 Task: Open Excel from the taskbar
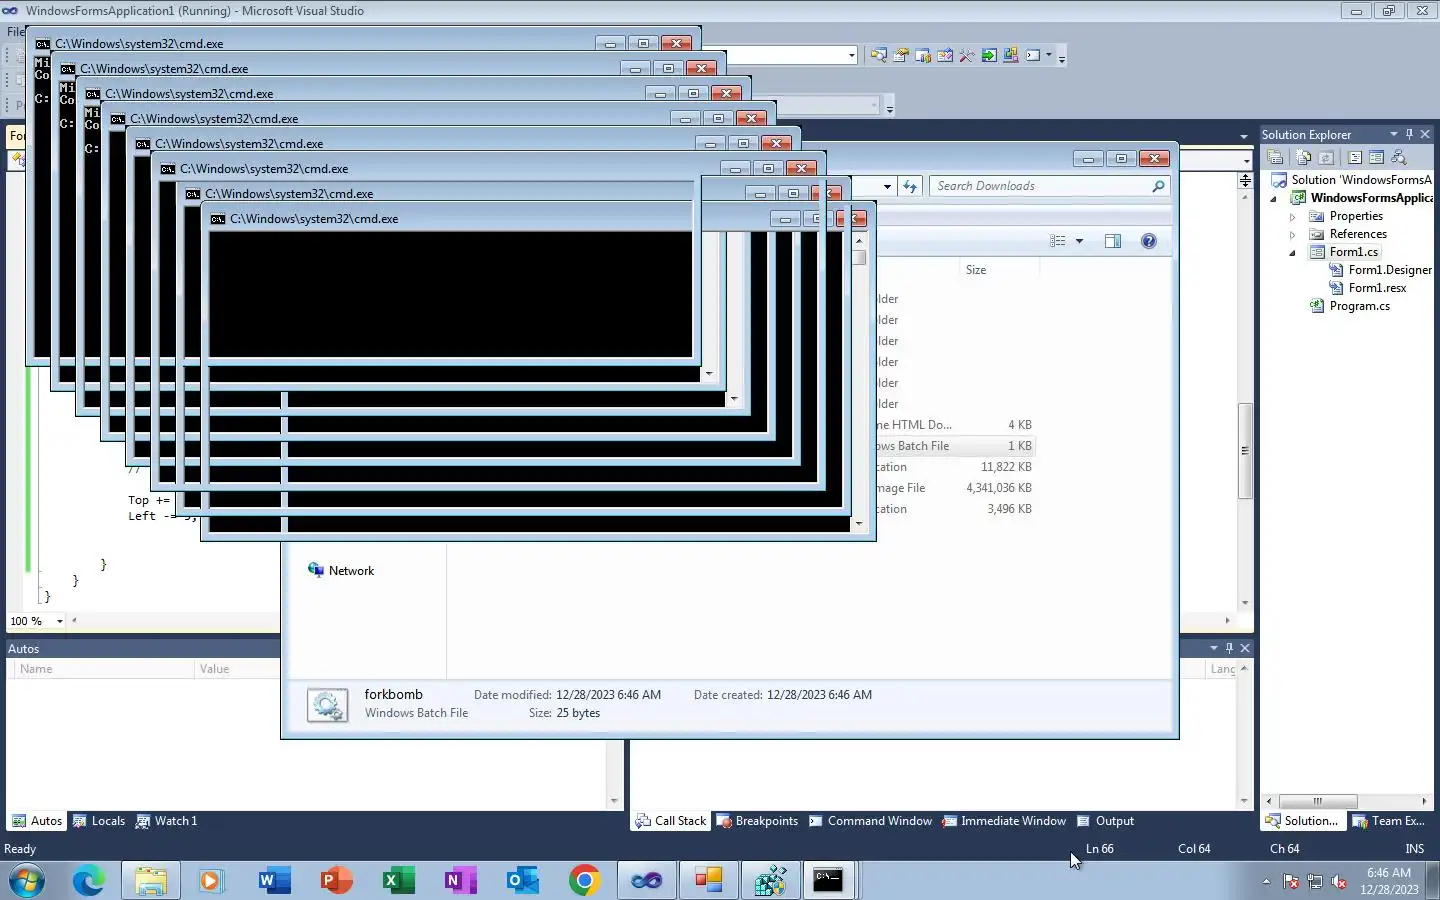pyautogui.click(x=398, y=880)
